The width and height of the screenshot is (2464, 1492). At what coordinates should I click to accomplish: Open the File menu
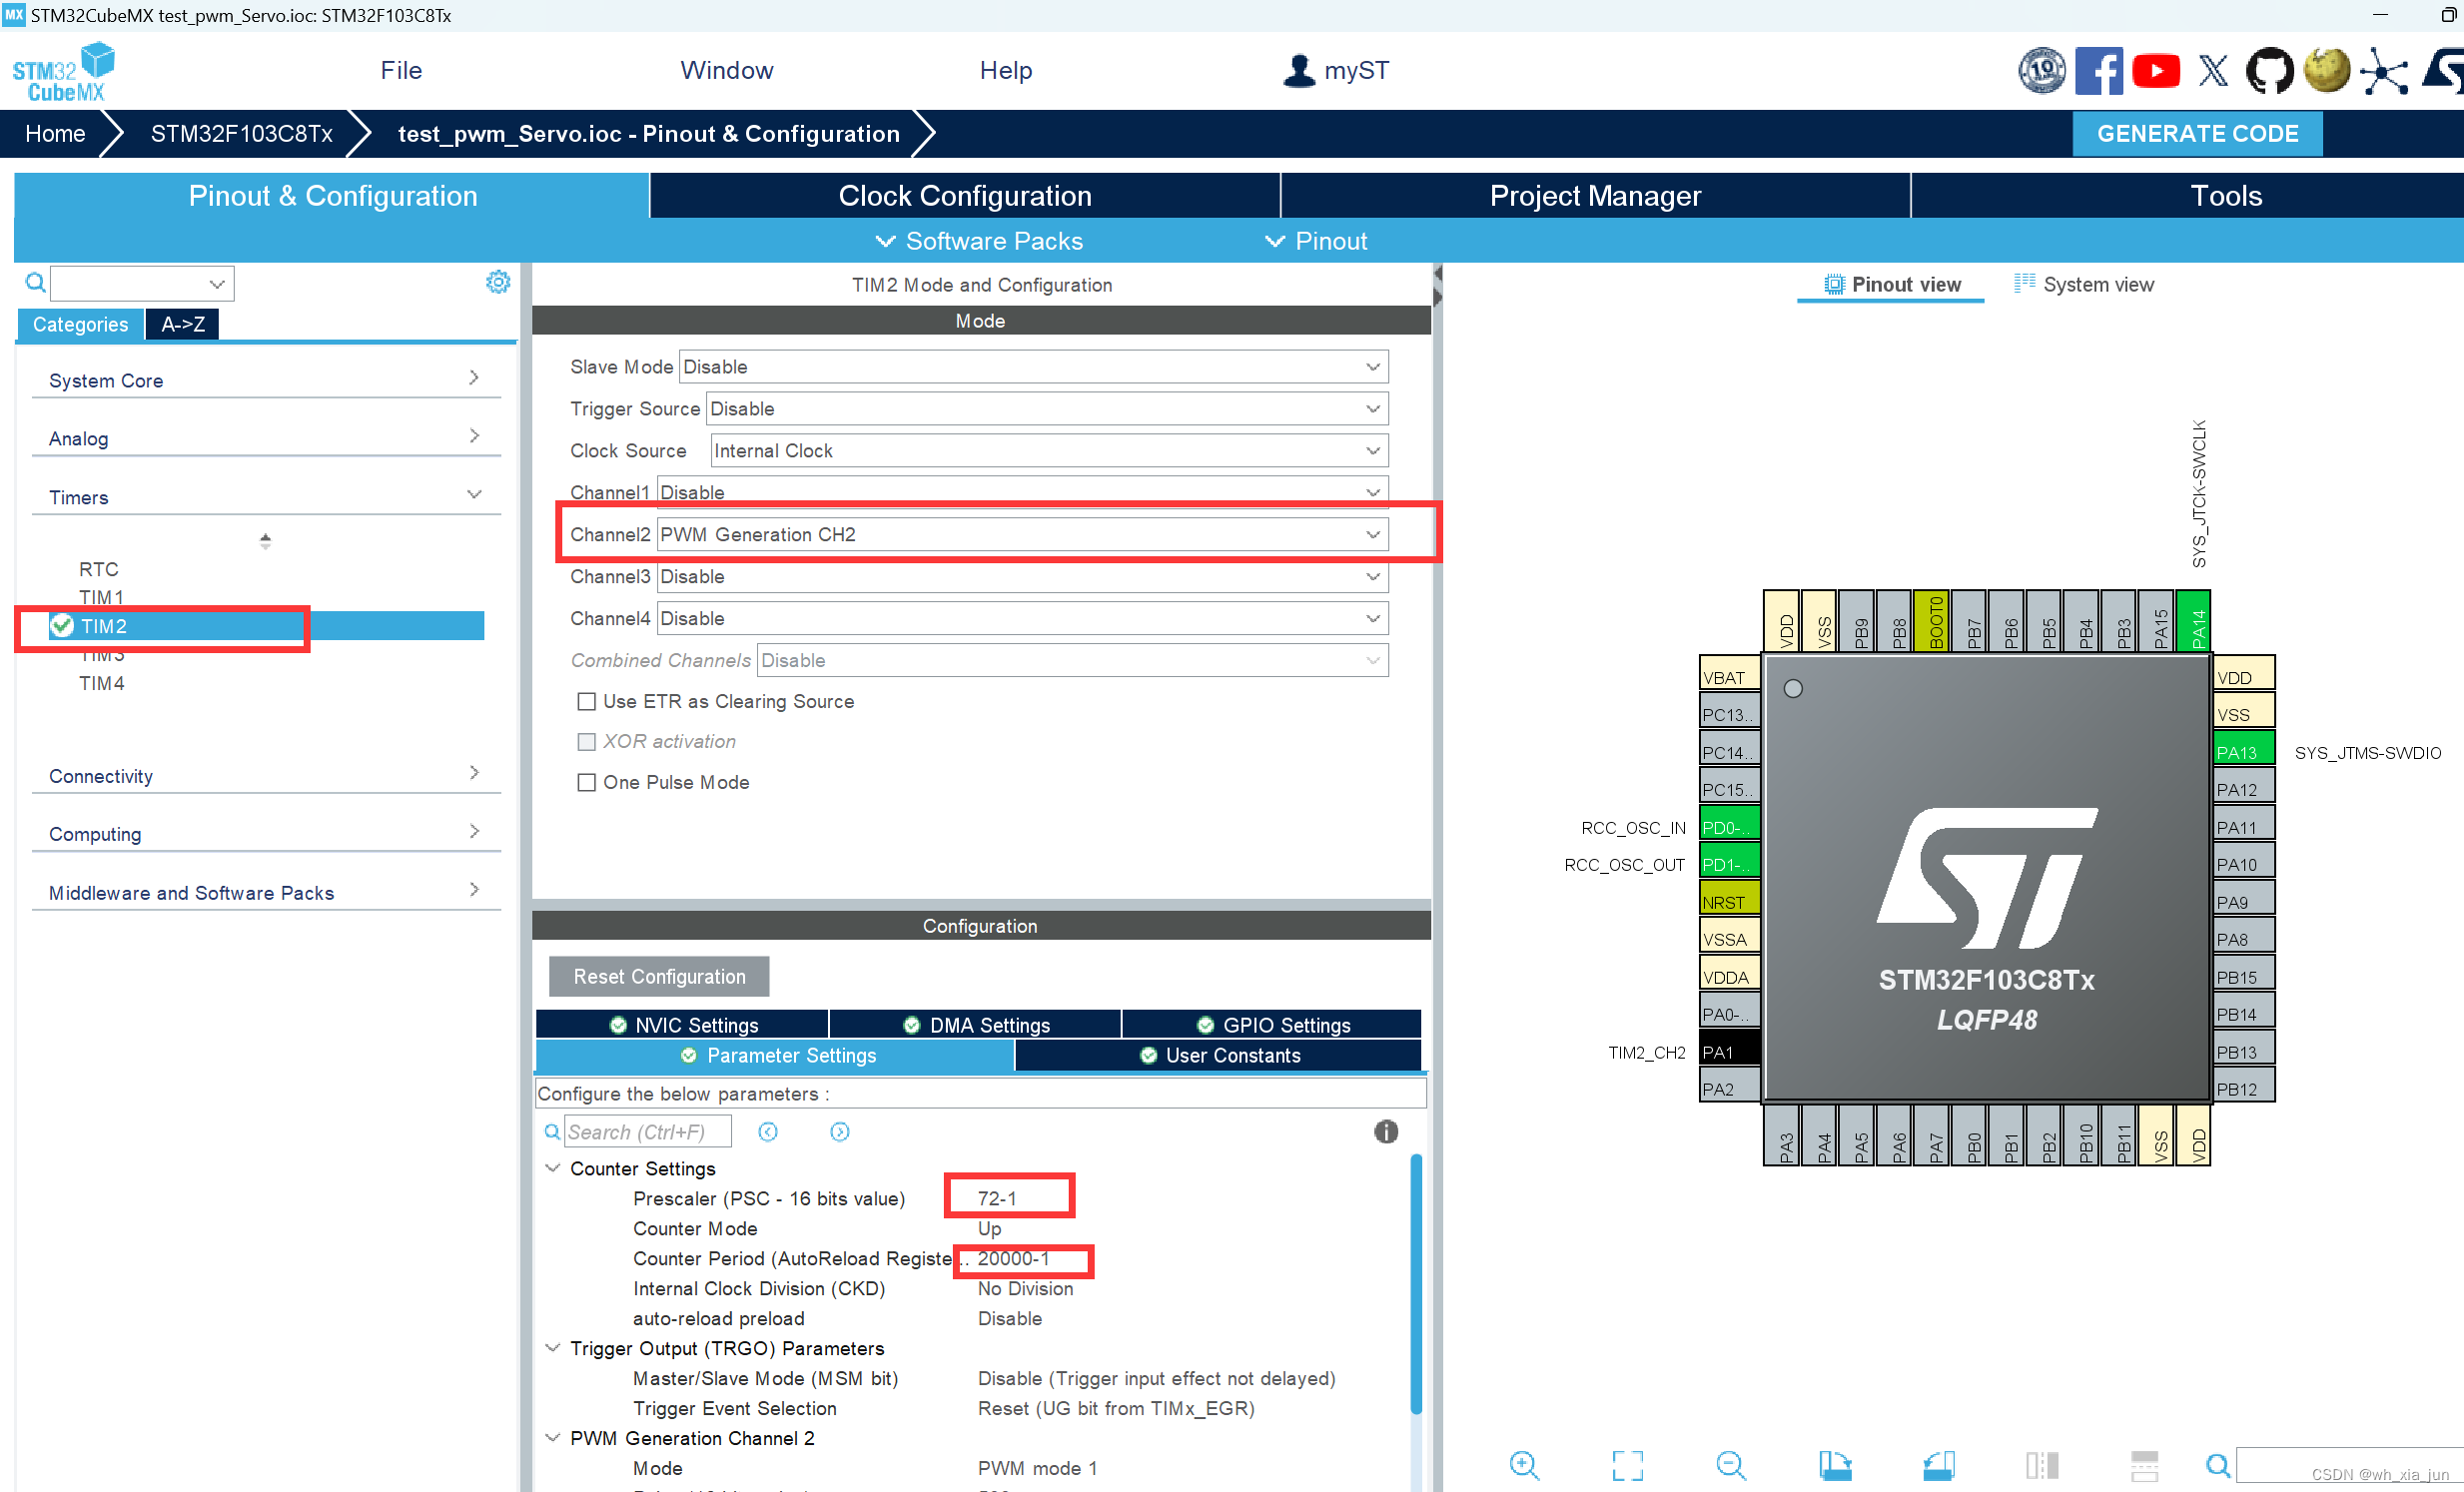401,71
